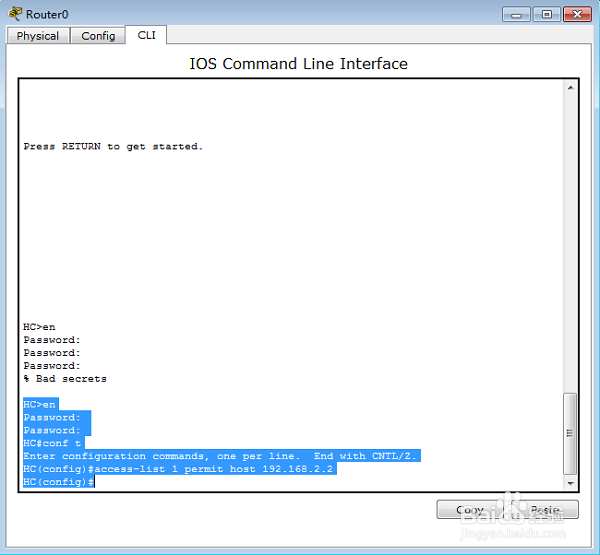Click the terminal scroll up arrow

(570, 88)
